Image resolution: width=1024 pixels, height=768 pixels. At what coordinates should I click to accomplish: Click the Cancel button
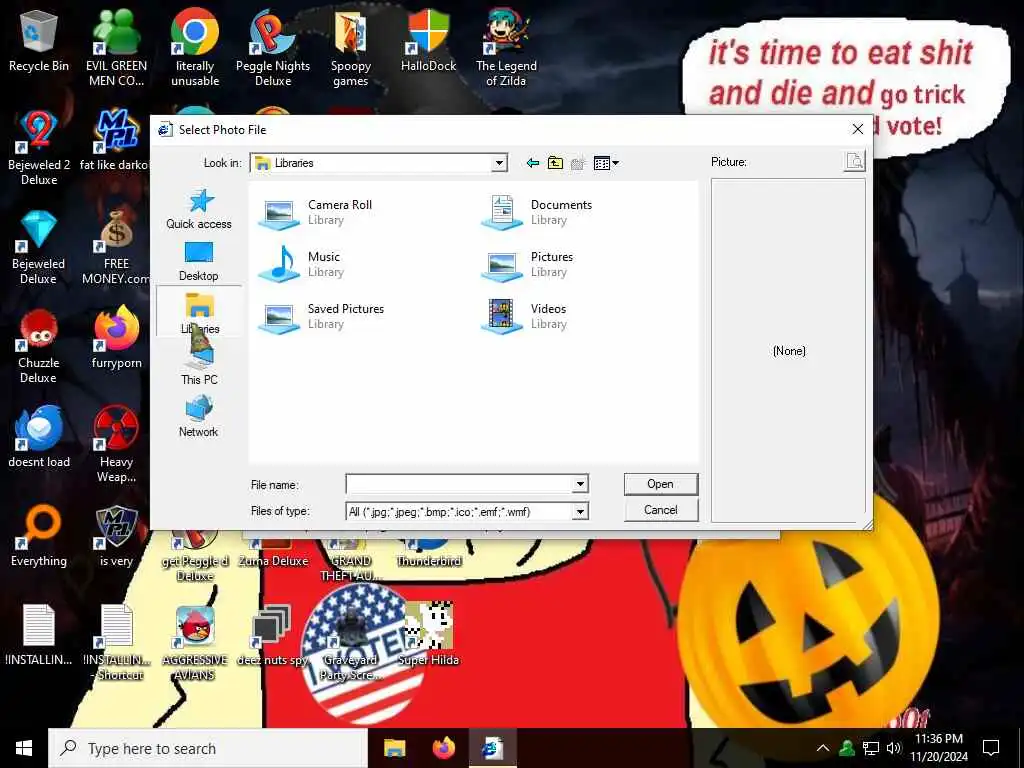click(x=660, y=510)
